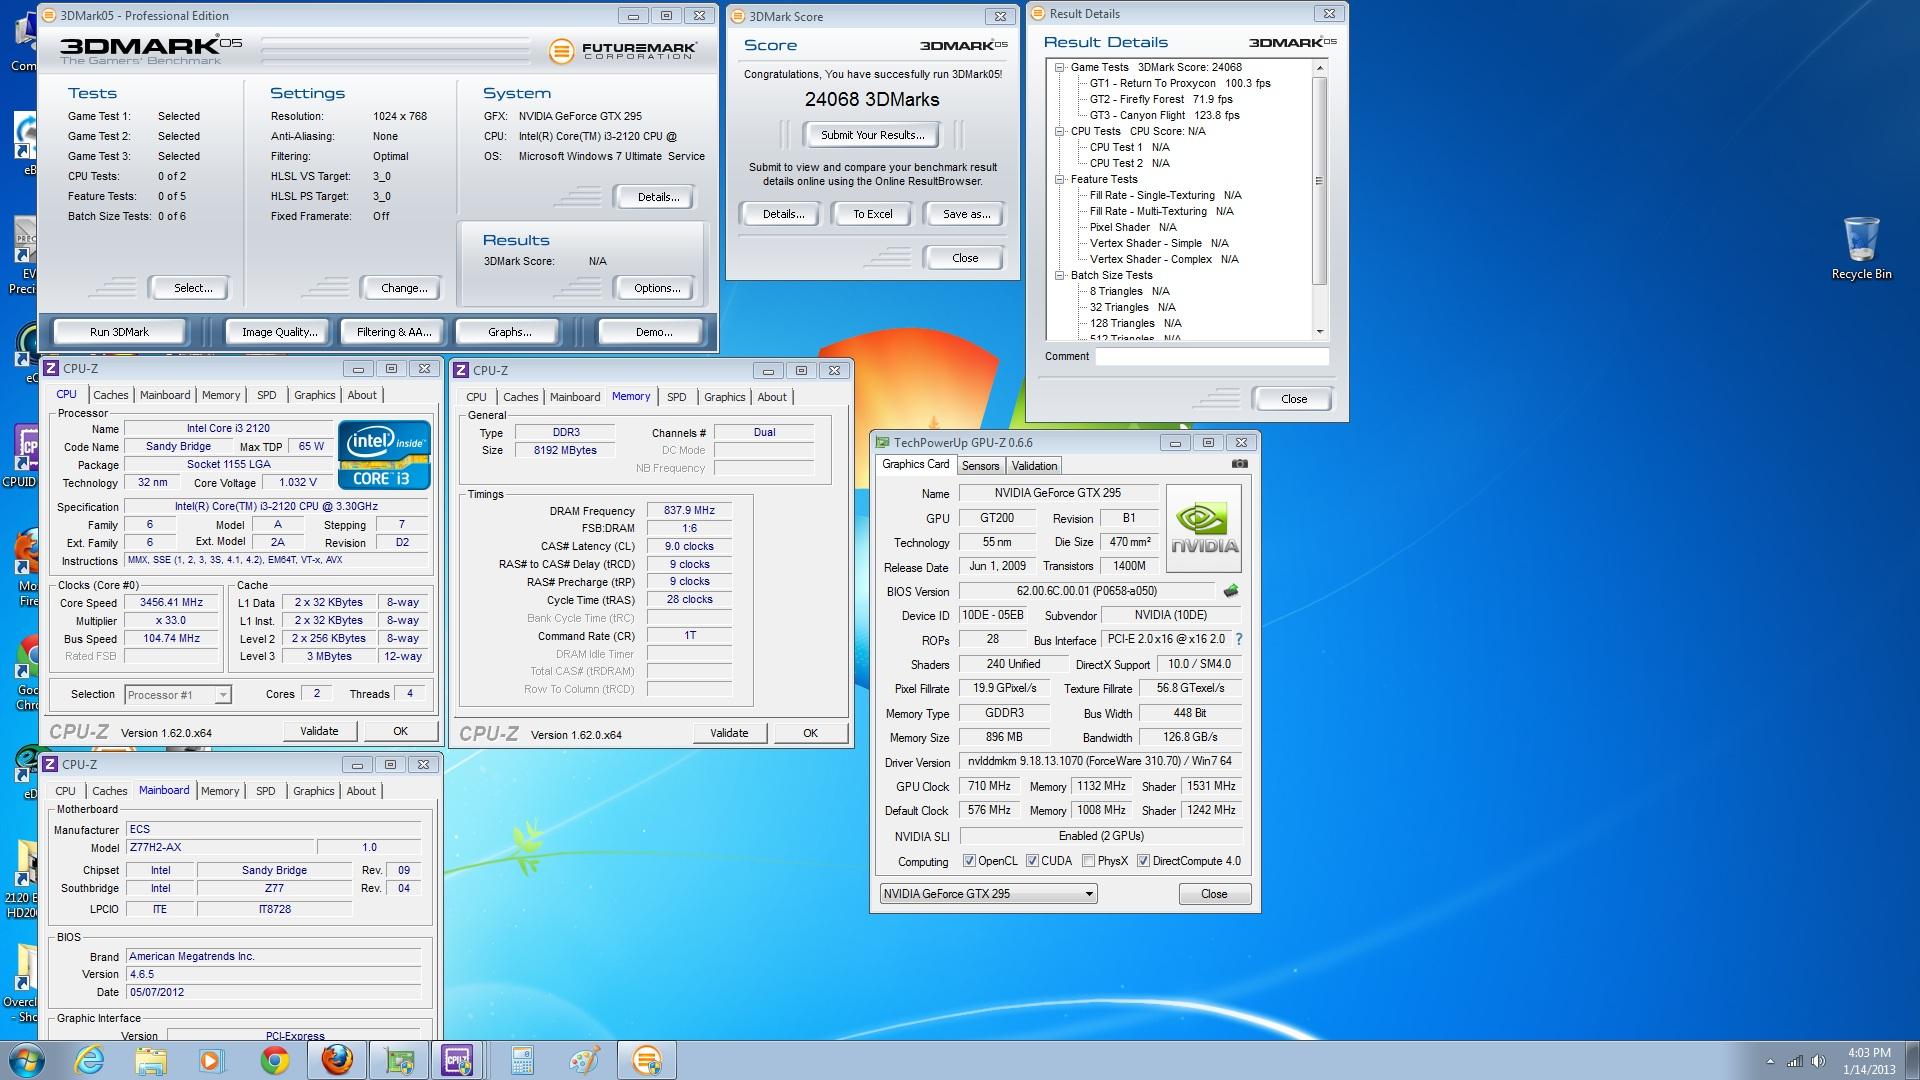Click GPU-Z title bar app icon
This screenshot has height=1080, width=1920.
click(882, 442)
